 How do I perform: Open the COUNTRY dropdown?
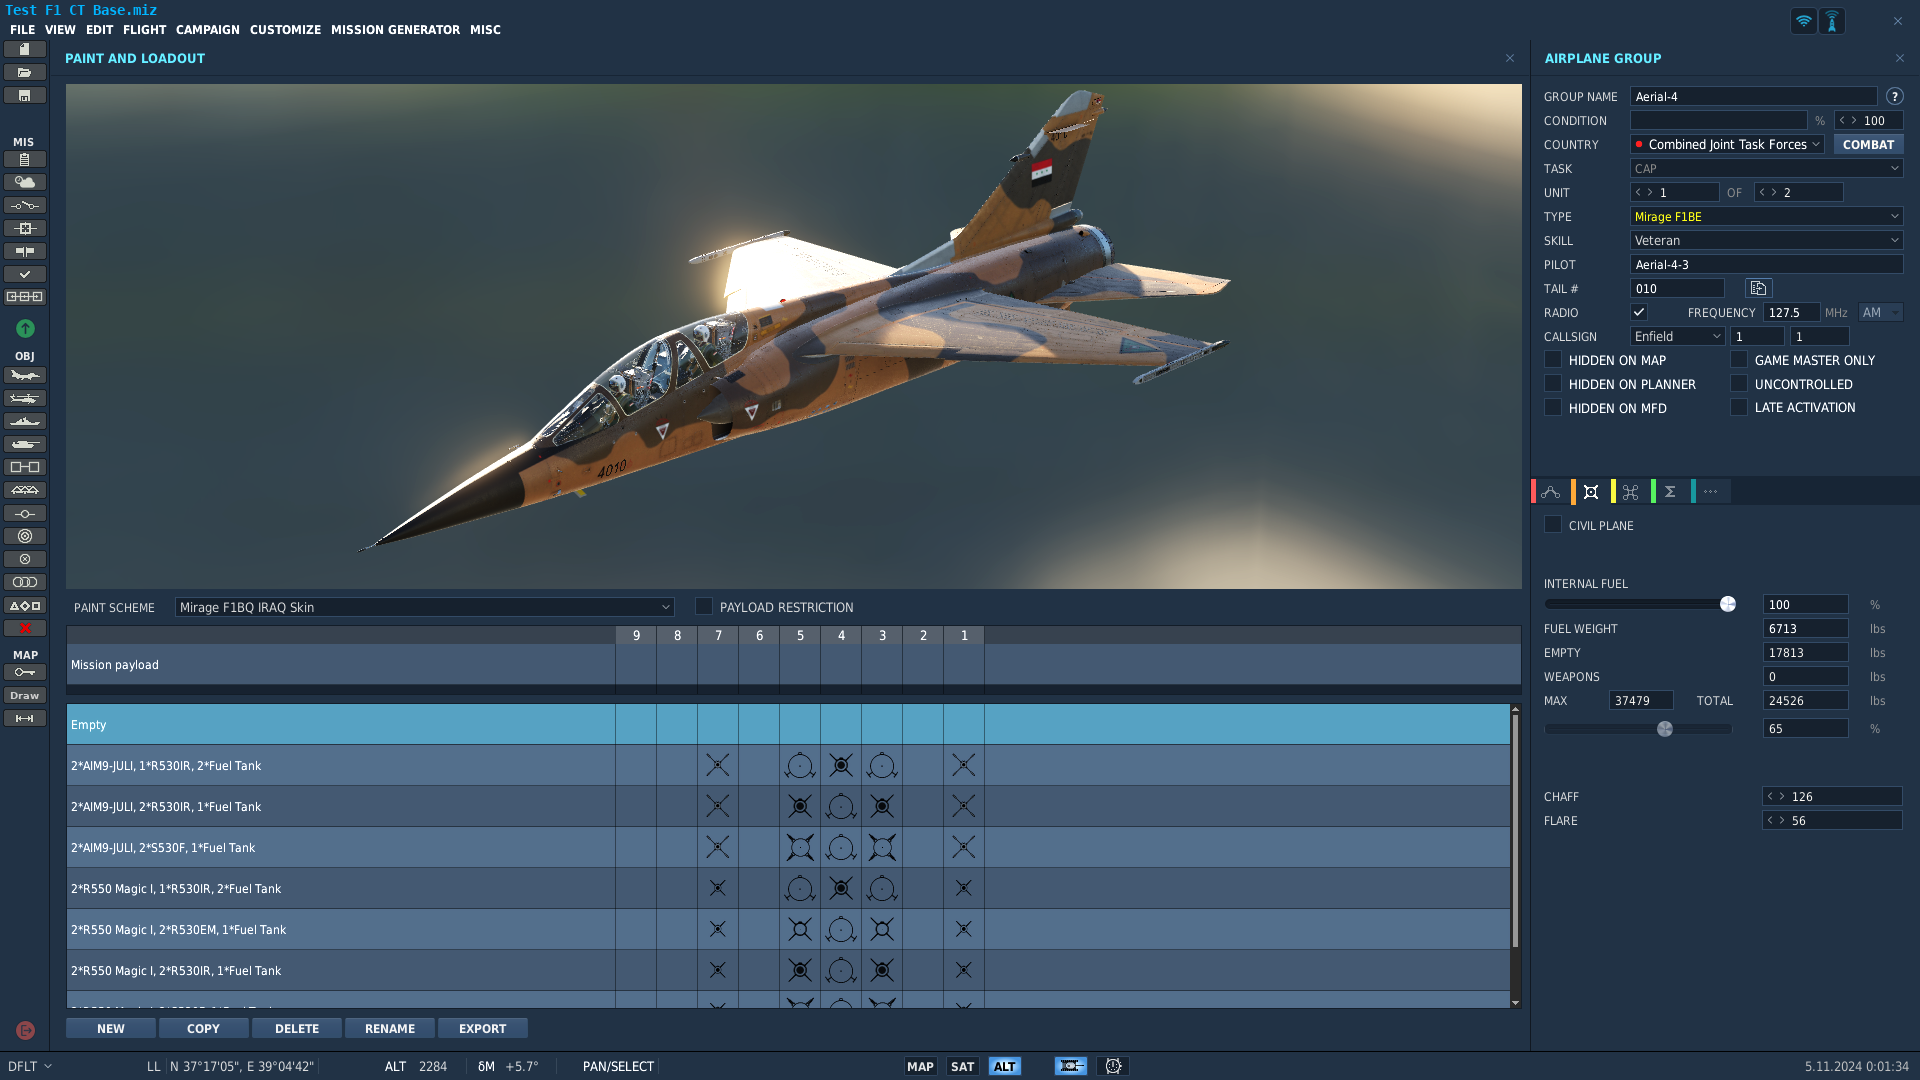pos(1727,144)
